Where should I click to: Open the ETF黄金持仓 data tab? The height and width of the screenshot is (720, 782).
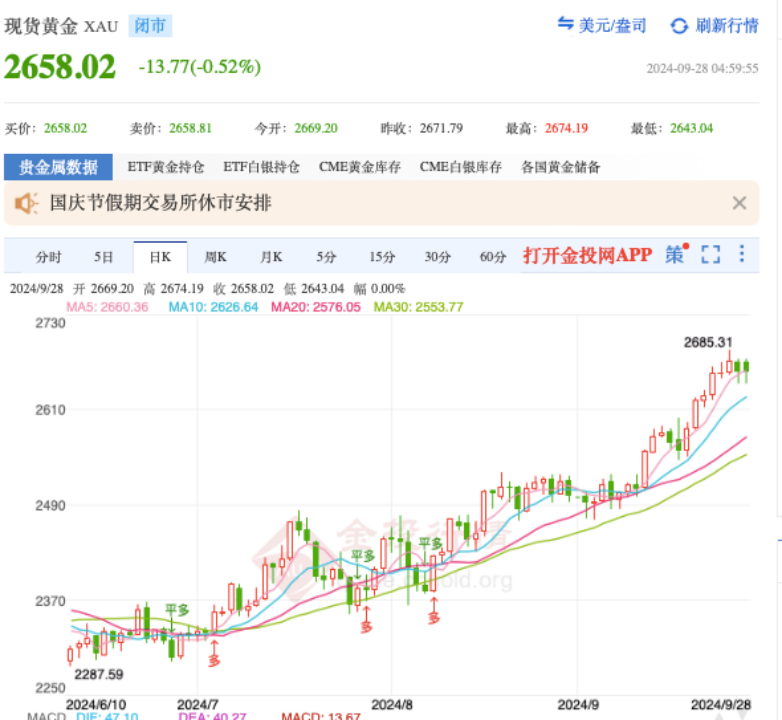pyautogui.click(x=165, y=167)
